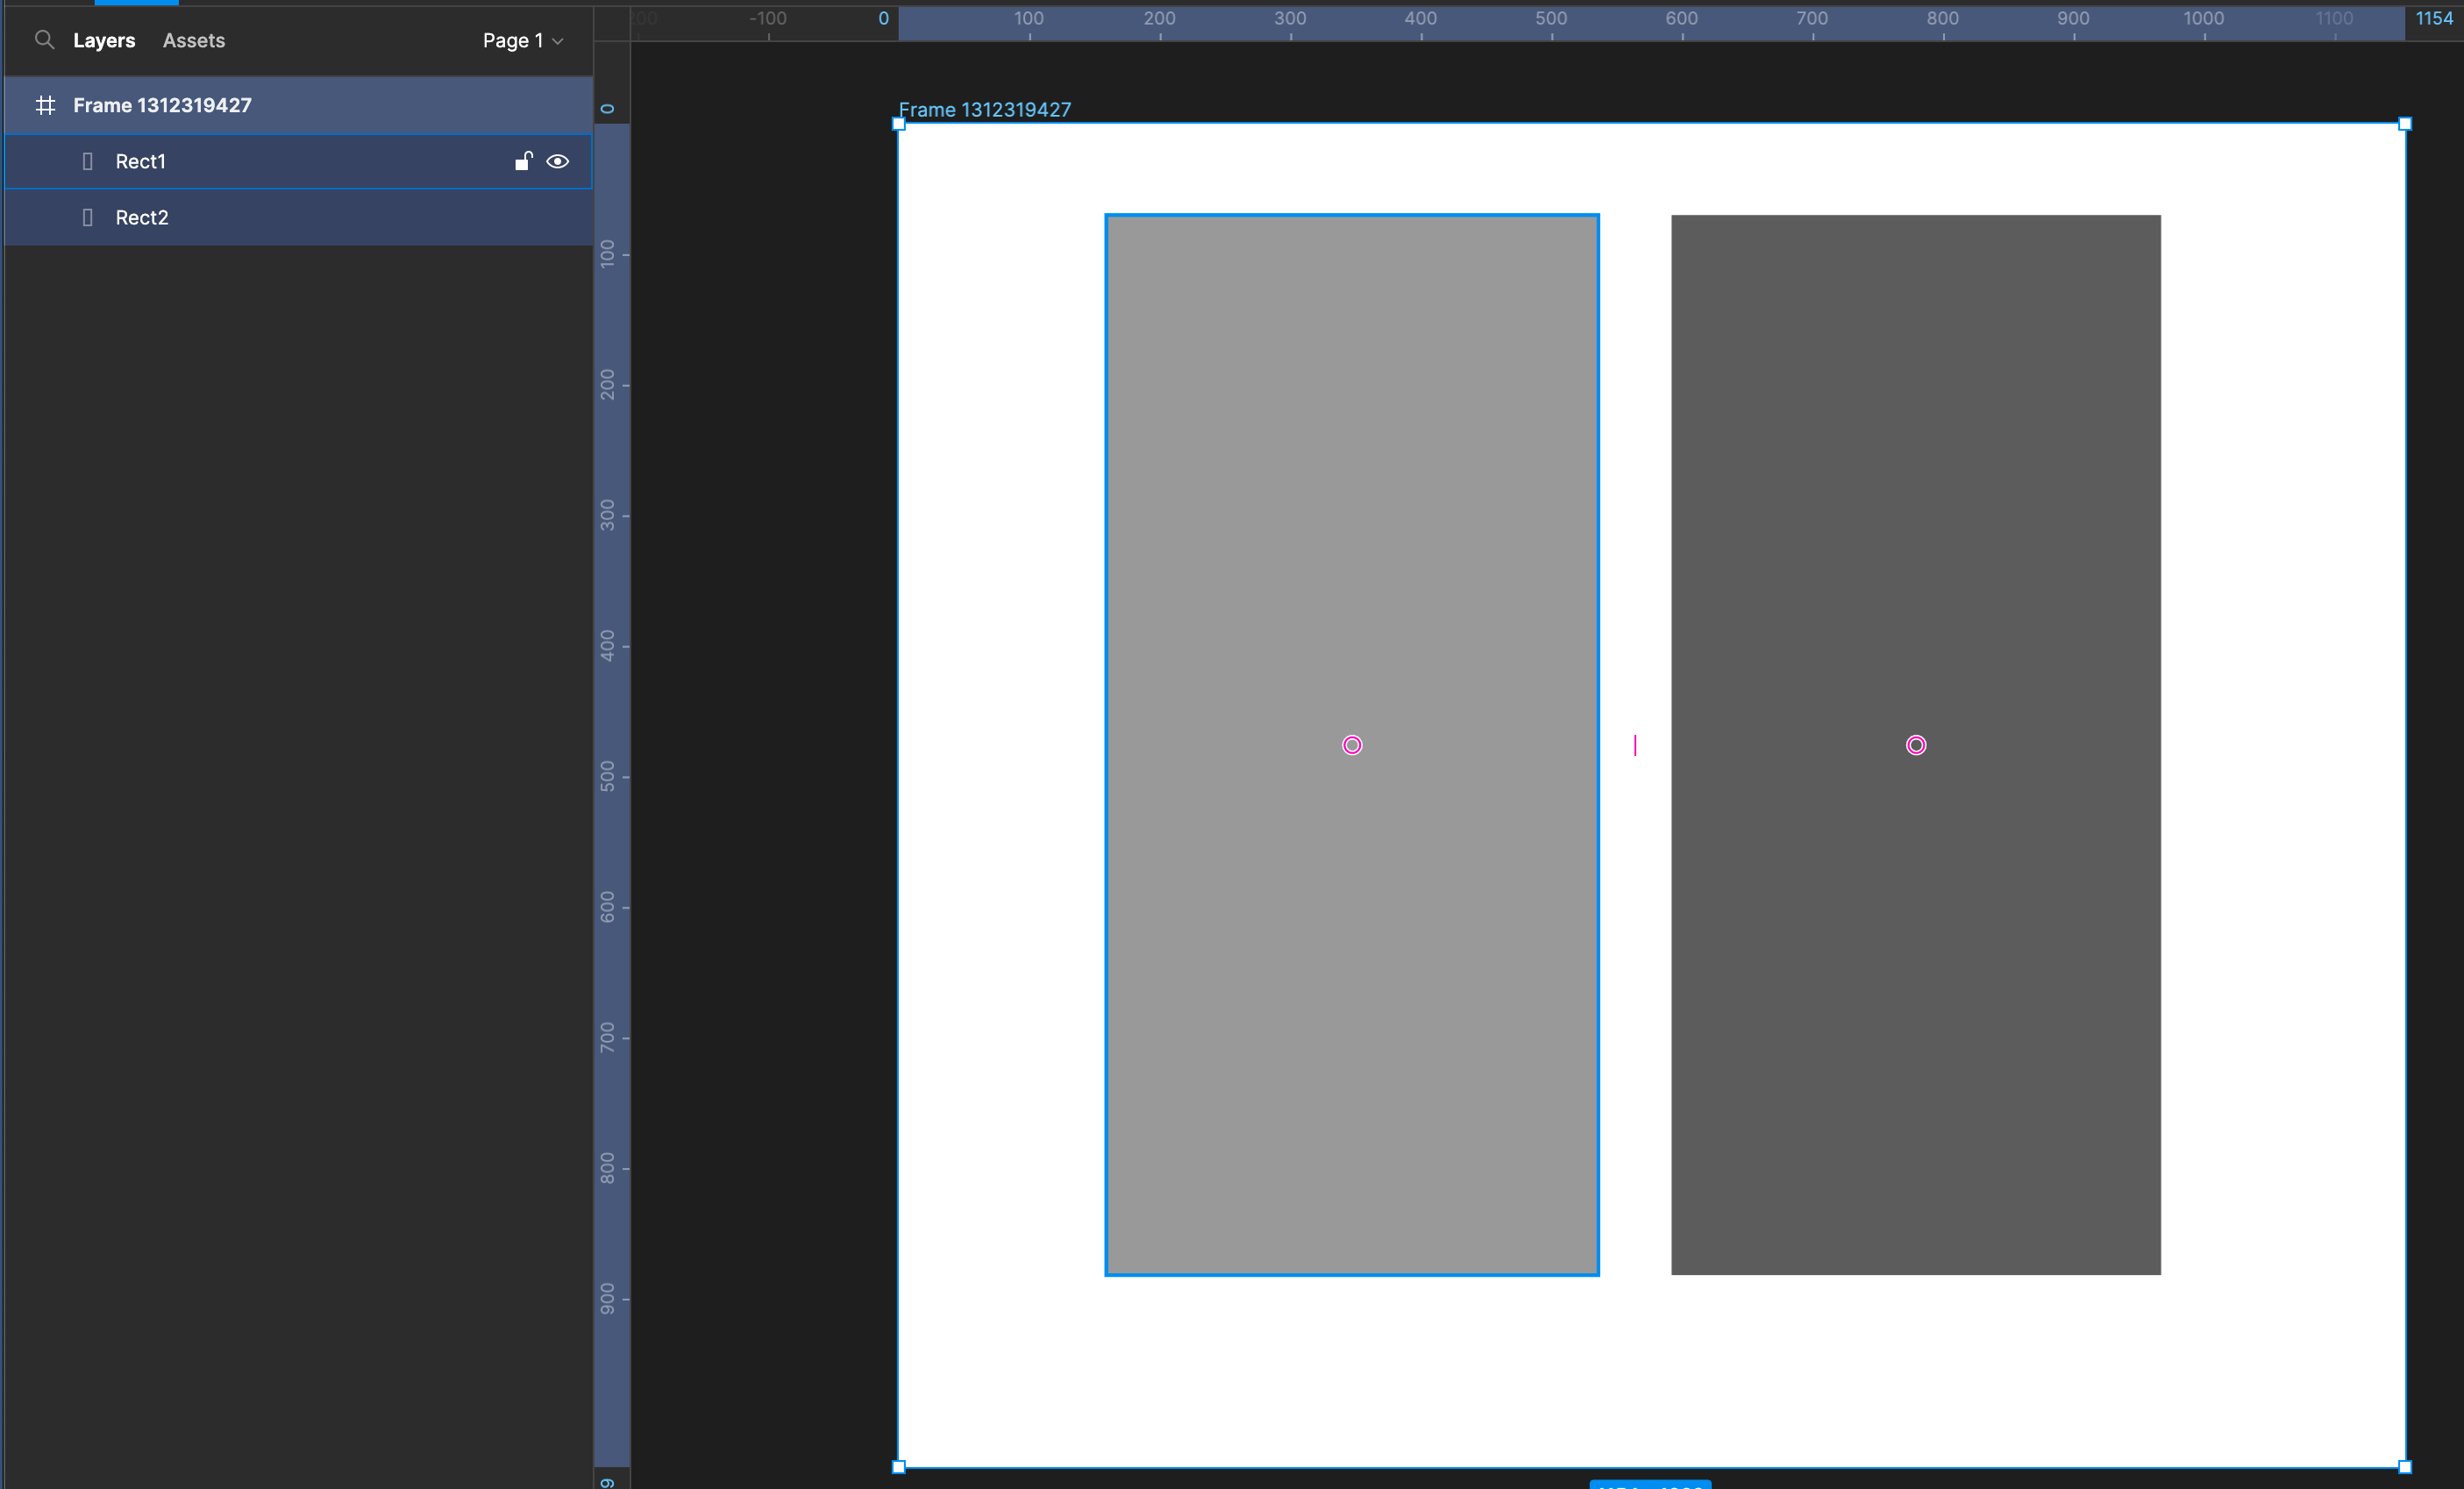Open the Page 1 dropdown

[523, 41]
